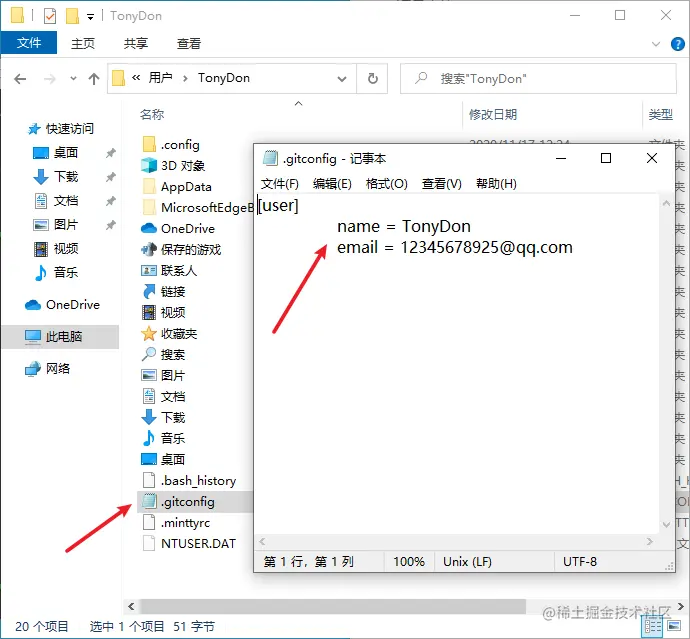Image resolution: width=690 pixels, height=639 pixels.
Task: Open the quick access toolbar customize dropdown
Action: tap(90, 17)
